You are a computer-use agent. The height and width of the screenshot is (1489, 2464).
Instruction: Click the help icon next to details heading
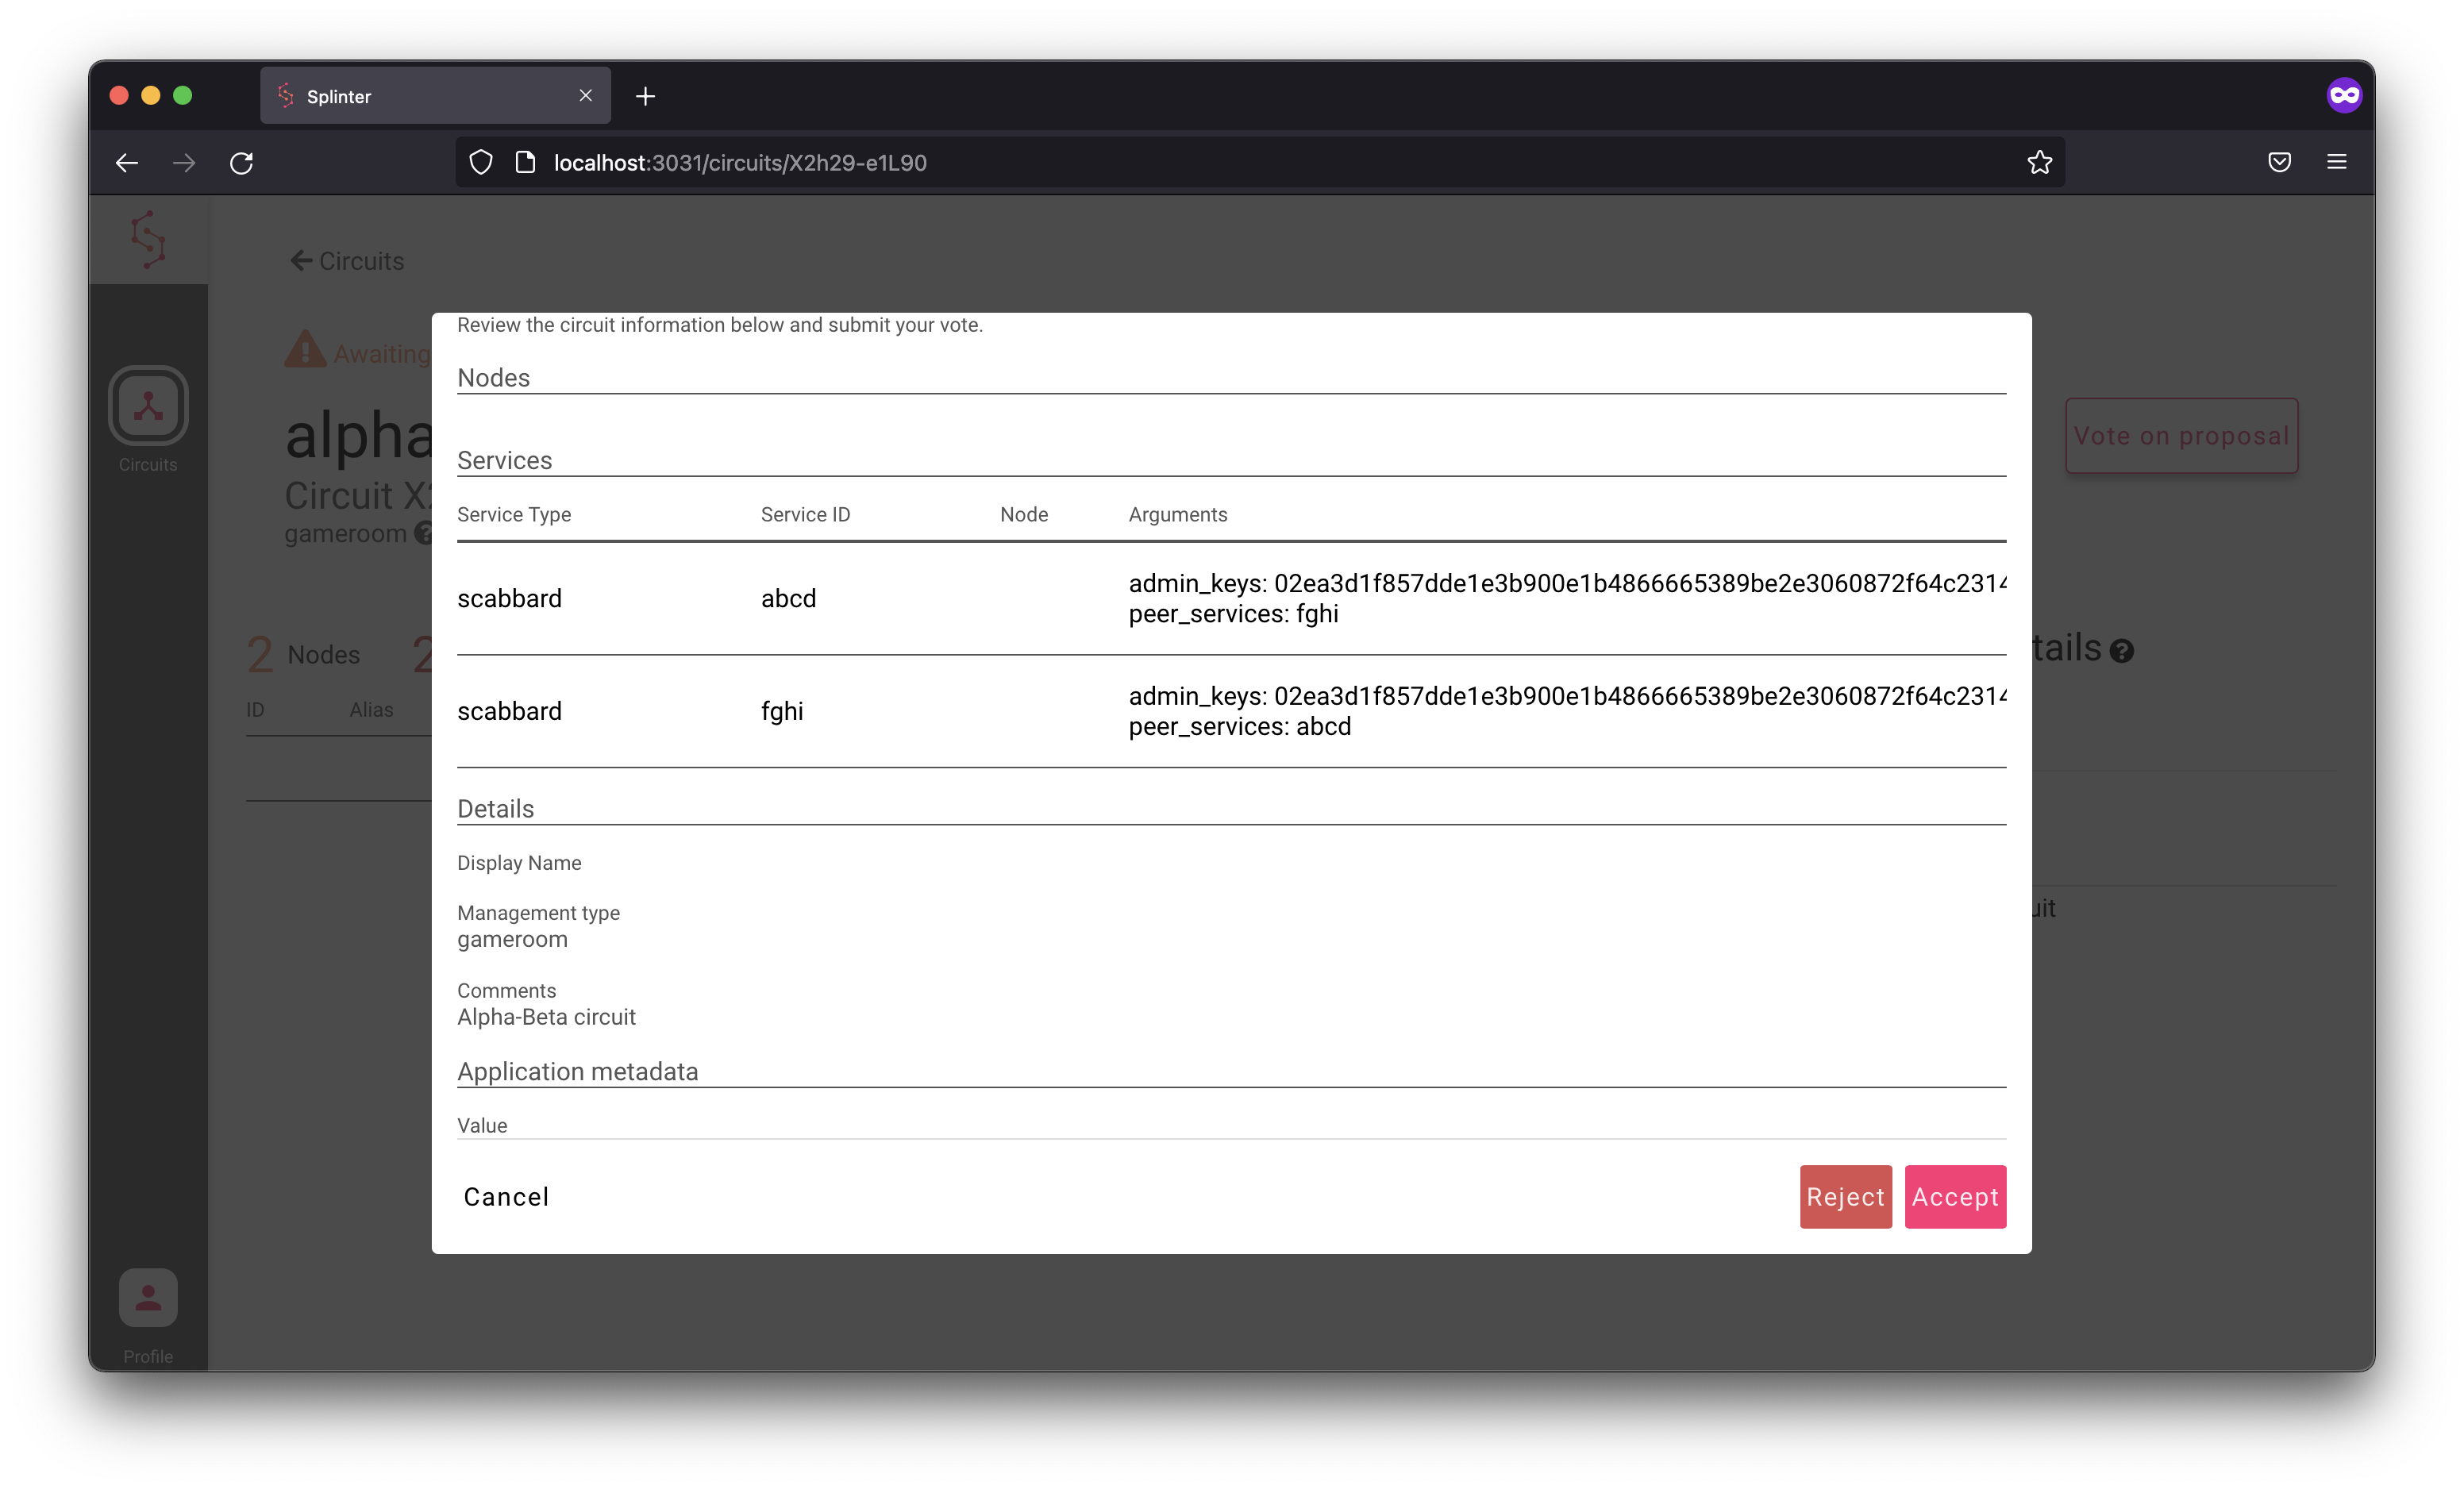pyautogui.click(x=2121, y=651)
